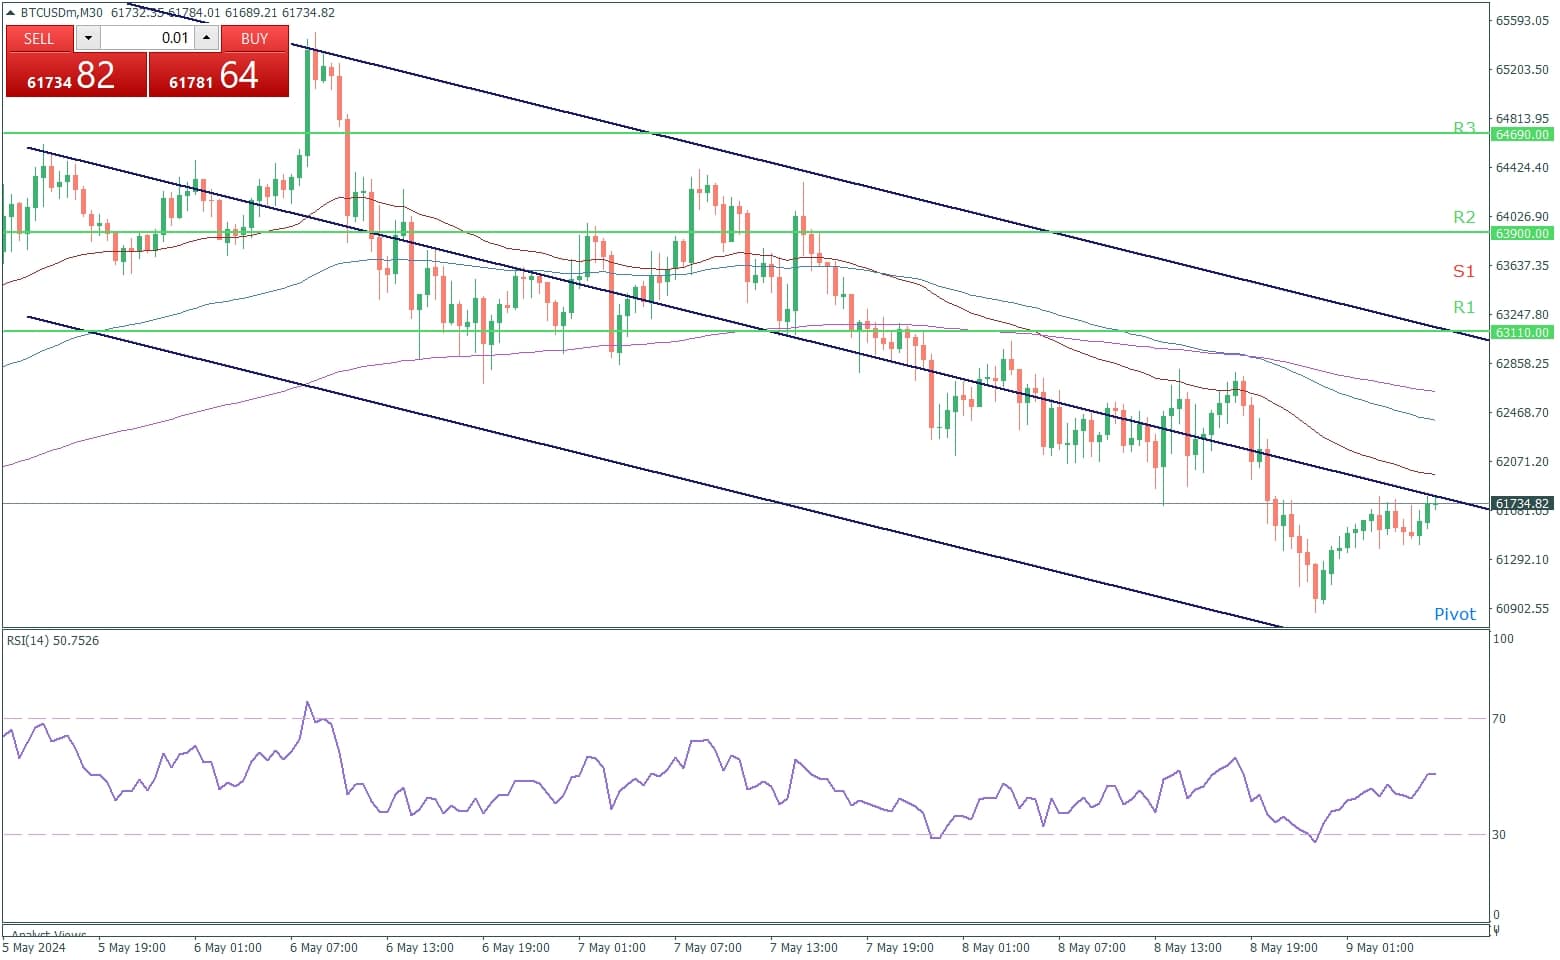1560x960 pixels.
Task: Click the 61292.10 price scale value
Action: point(1522,559)
